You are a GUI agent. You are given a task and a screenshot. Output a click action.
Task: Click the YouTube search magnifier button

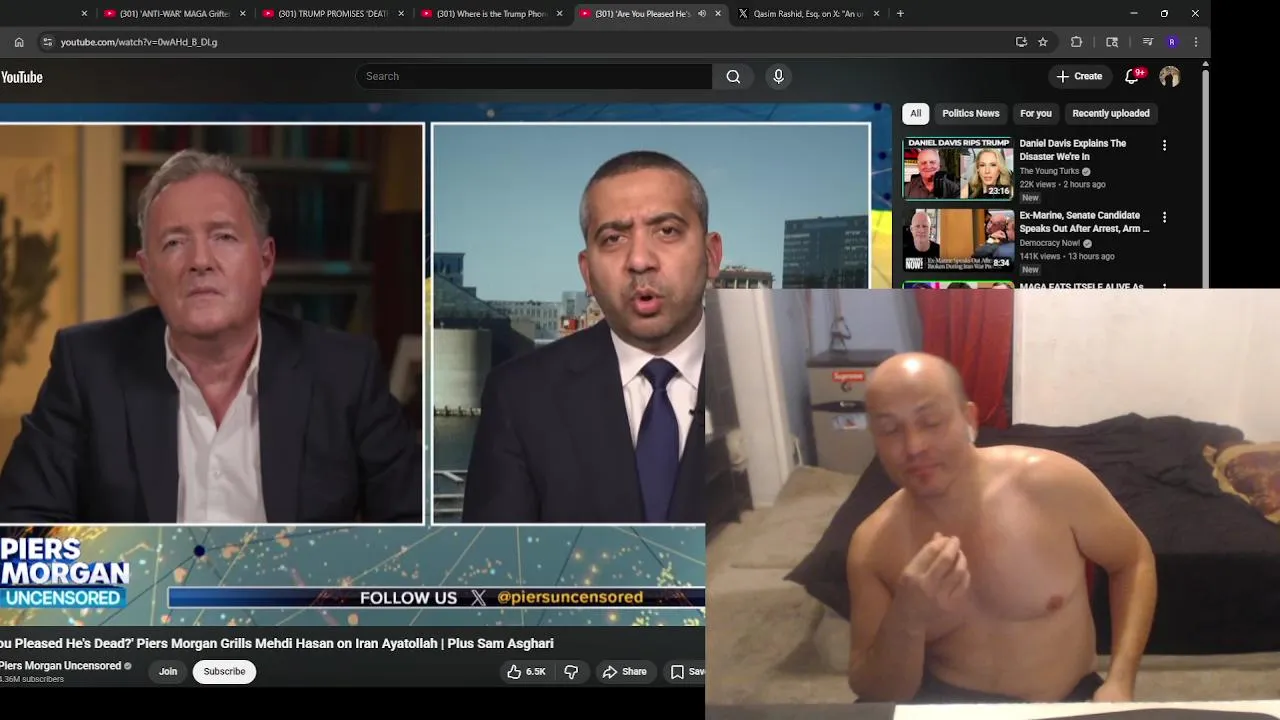point(733,76)
